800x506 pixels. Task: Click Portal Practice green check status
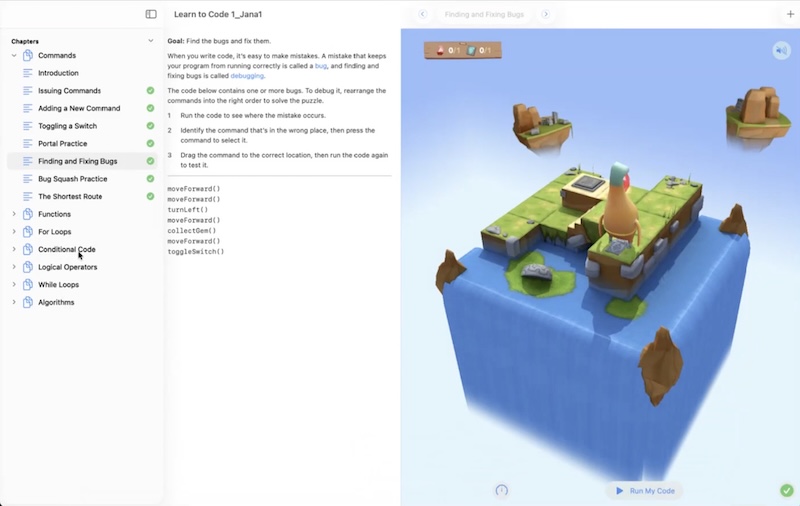(x=150, y=143)
